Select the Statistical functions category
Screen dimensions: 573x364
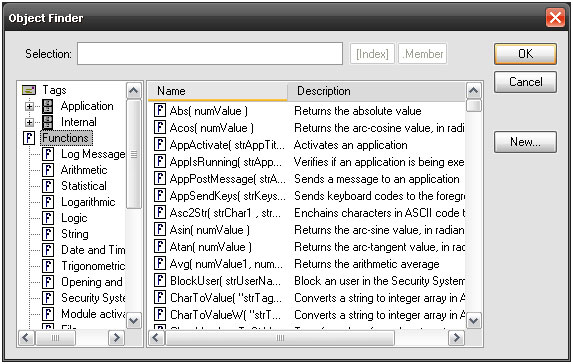(x=84, y=186)
